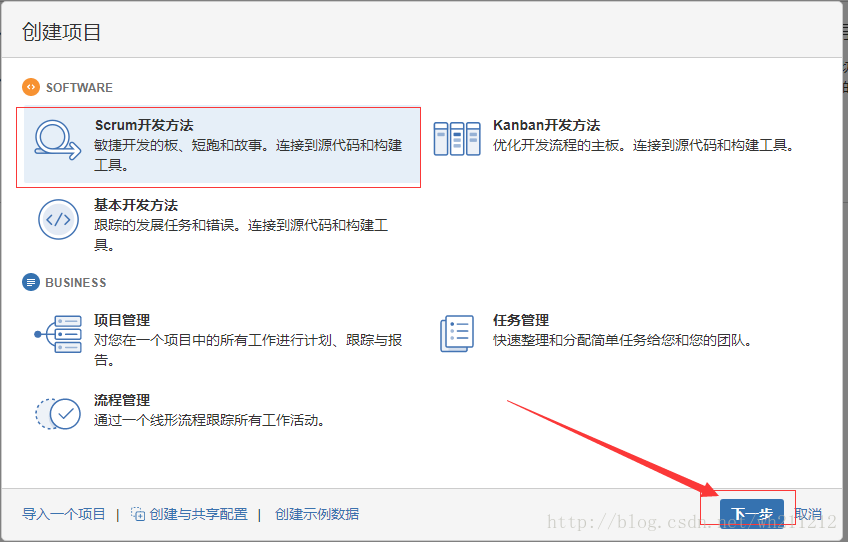Click the basic development code brackets icon
Viewport: 848px width, 542px height.
point(58,220)
